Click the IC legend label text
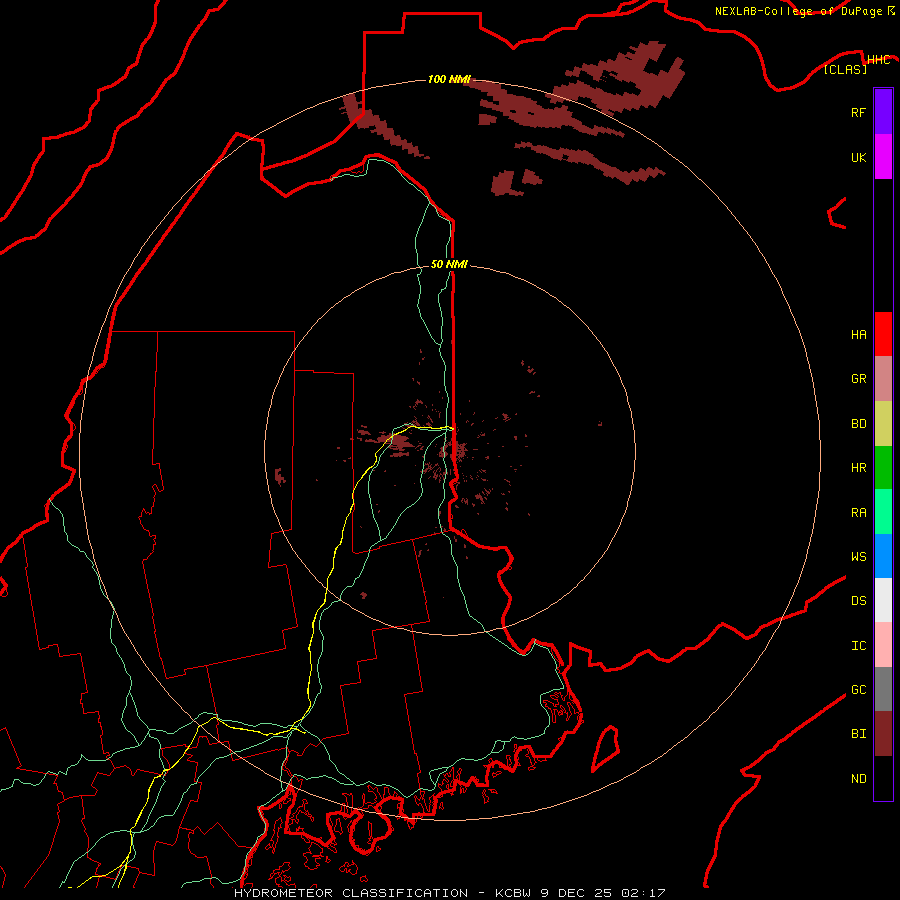The width and height of the screenshot is (900, 900). coord(858,646)
